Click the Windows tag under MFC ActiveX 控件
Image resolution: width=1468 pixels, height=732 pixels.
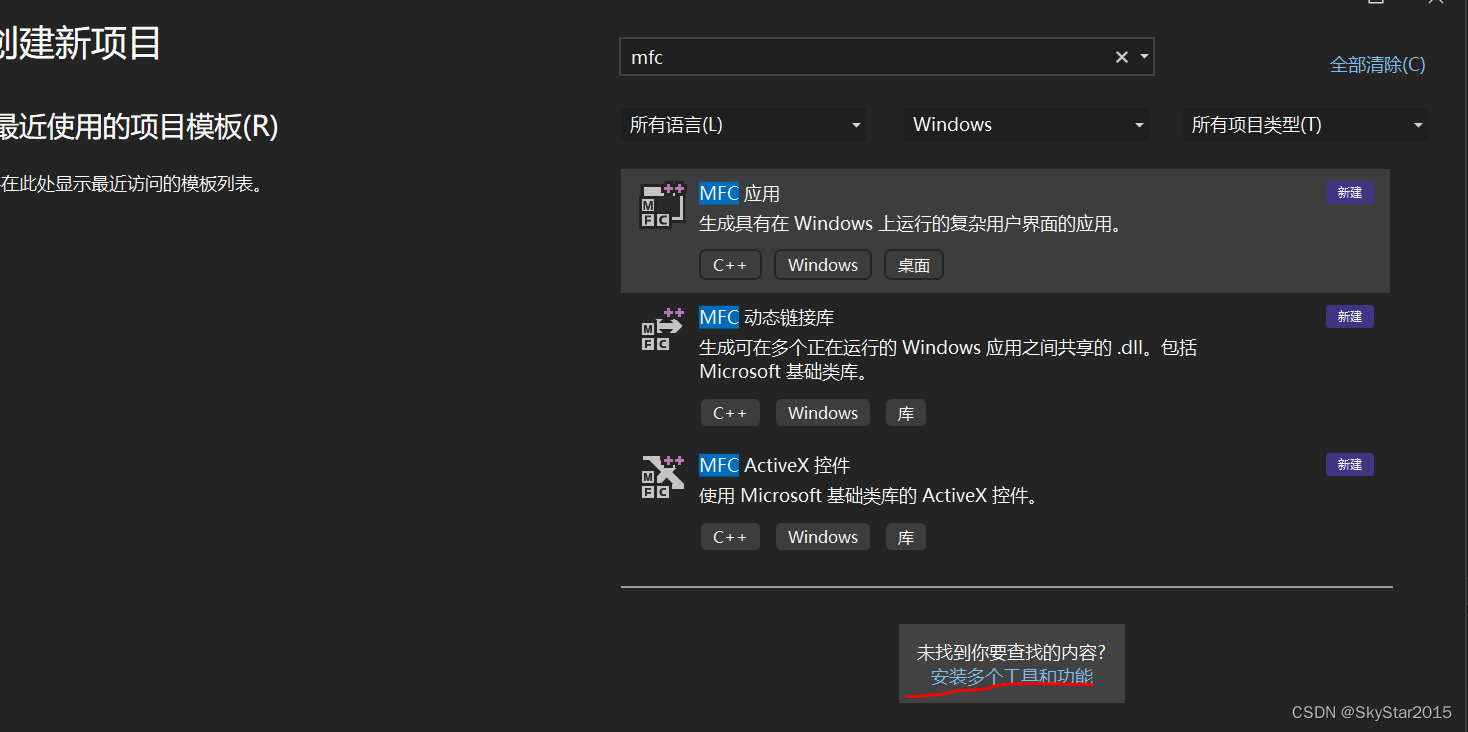click(823, 537)
